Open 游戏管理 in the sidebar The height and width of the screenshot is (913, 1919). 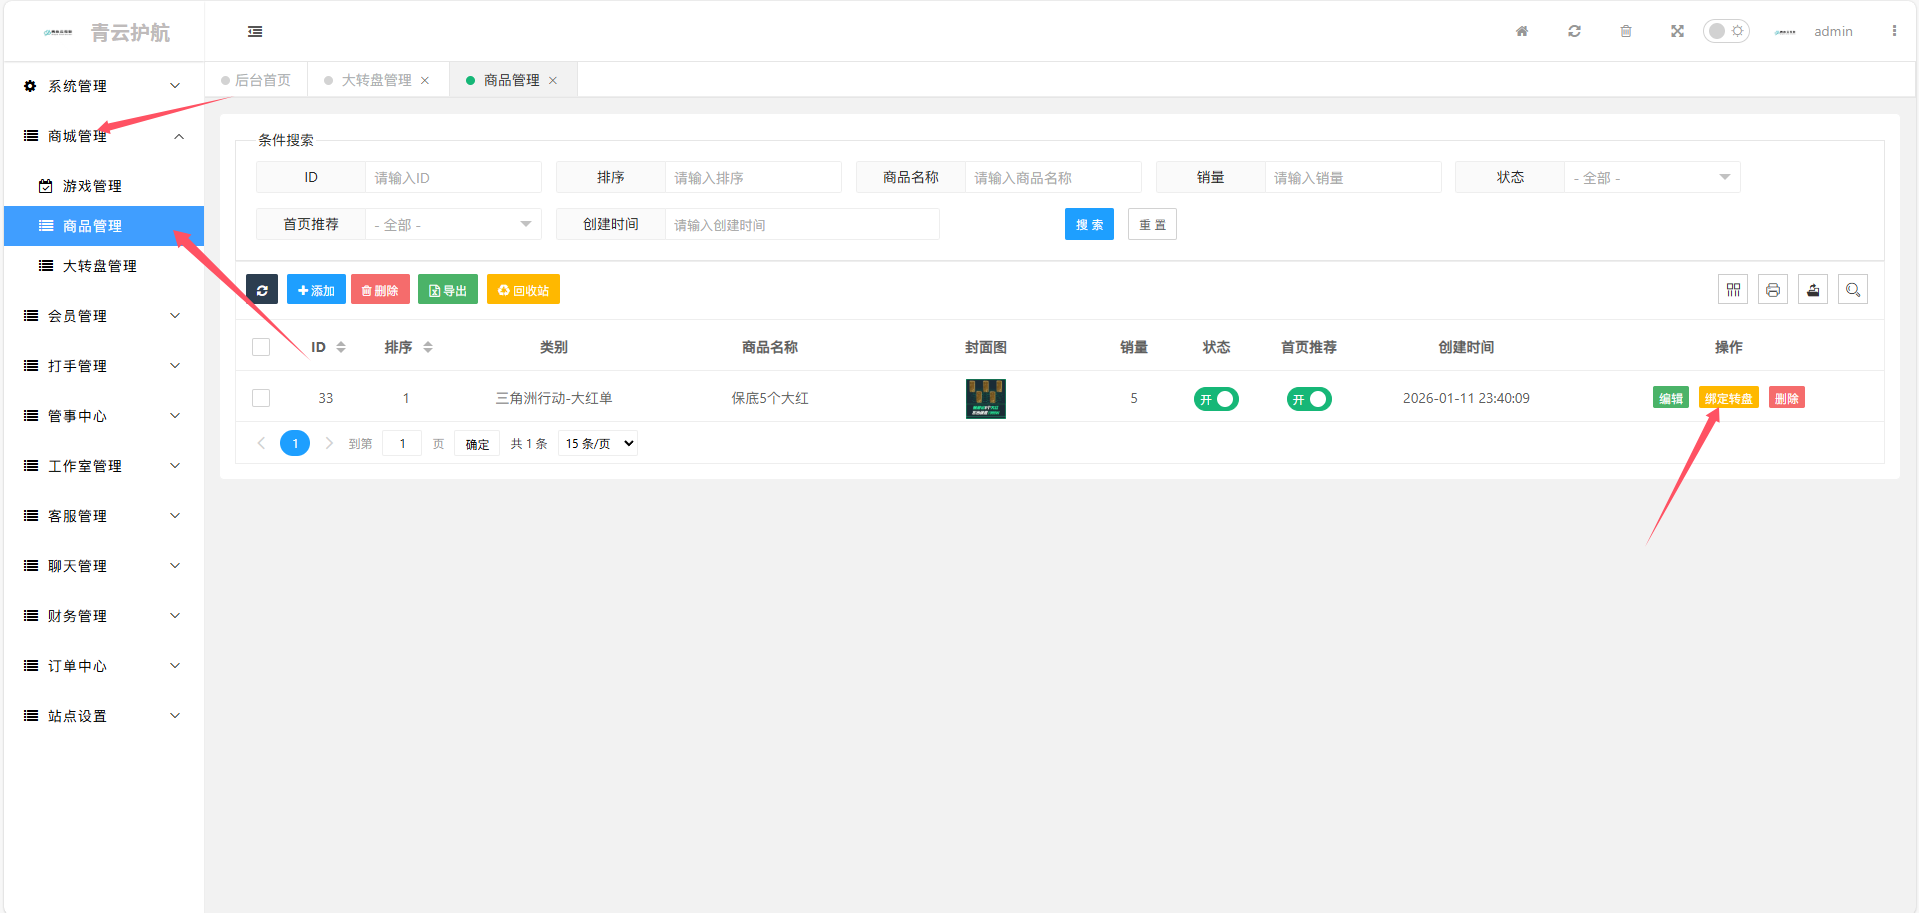pos(92,186)
